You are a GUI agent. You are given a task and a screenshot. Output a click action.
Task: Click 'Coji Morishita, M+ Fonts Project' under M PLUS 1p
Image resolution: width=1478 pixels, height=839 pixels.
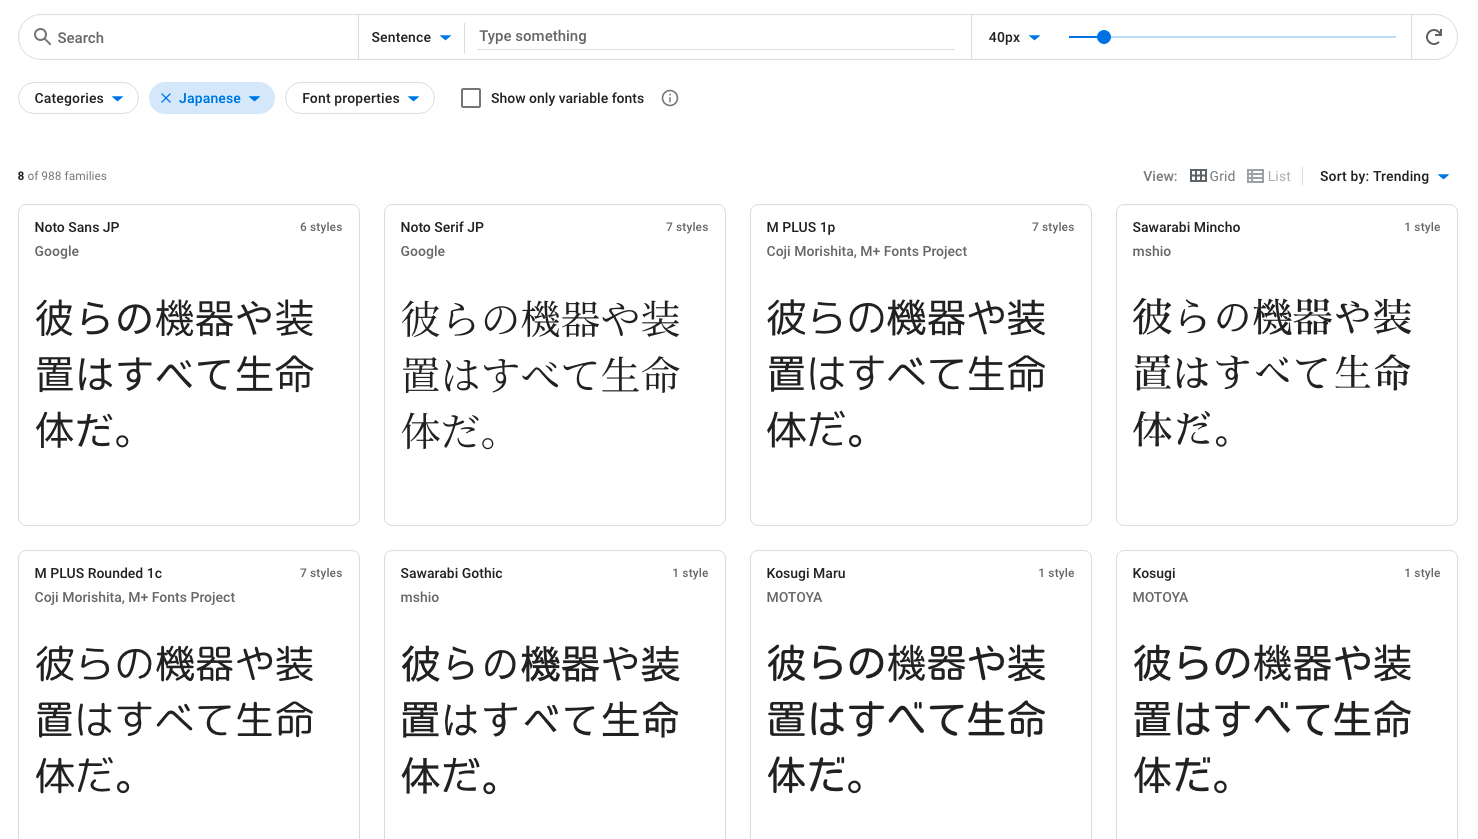point(867,251)
